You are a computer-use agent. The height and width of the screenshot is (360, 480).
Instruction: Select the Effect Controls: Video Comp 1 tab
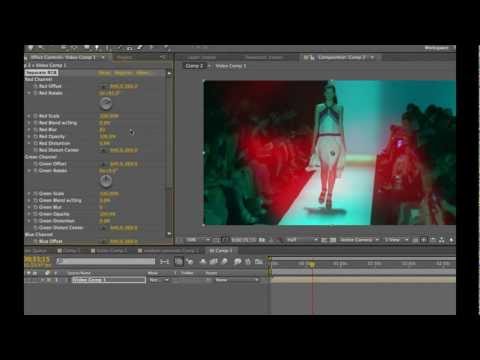click(63, 58)
